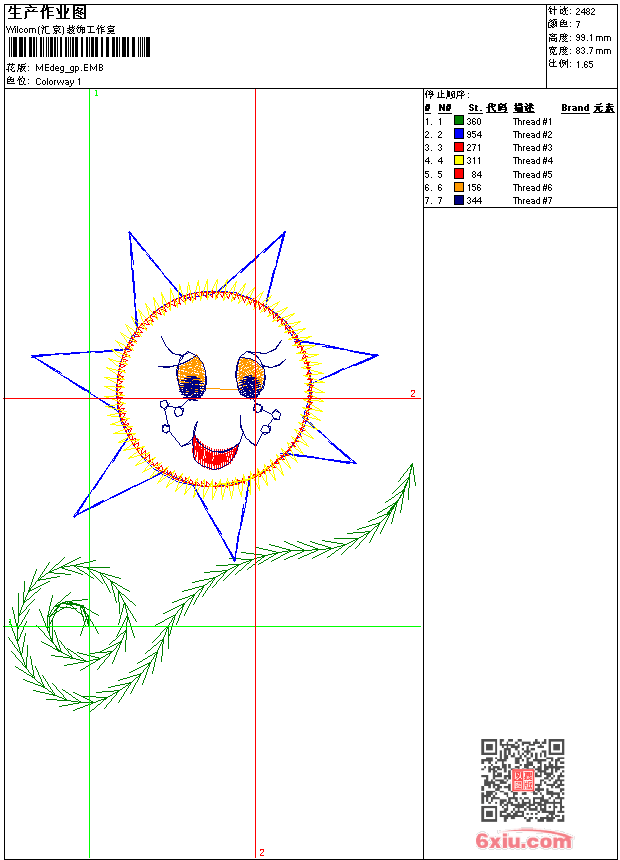620x860 pixels.
Task: Click the MEdeg_gp.EMB file name
Action: point(68,68)
